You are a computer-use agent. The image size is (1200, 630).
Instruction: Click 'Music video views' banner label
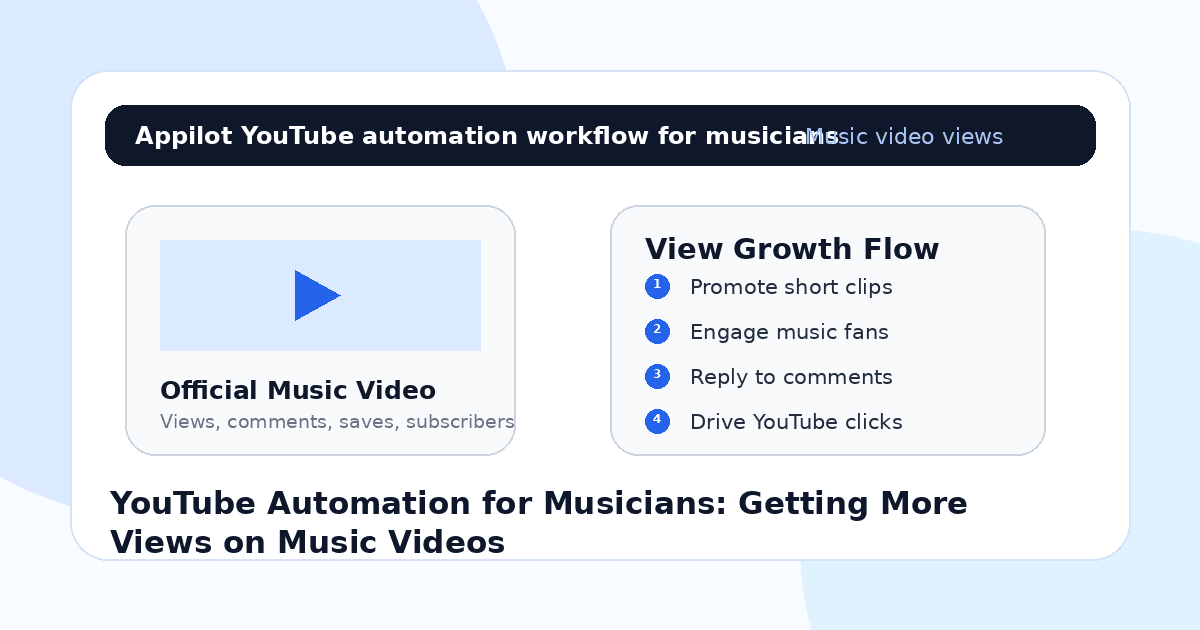(904, 136)
